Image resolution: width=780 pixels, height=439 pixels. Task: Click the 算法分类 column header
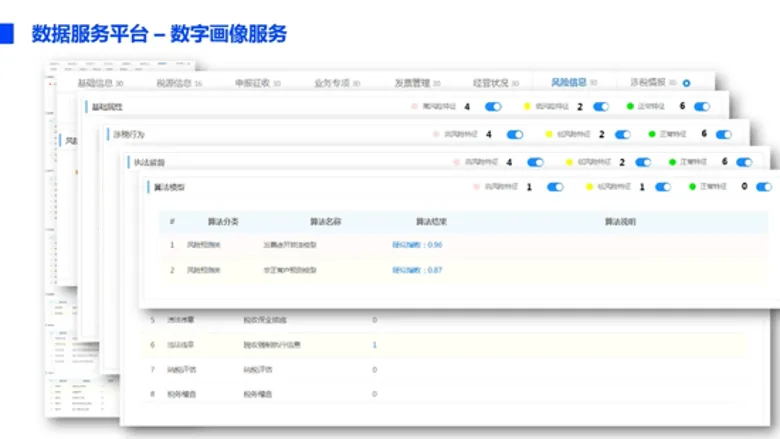tap(223, 222)
